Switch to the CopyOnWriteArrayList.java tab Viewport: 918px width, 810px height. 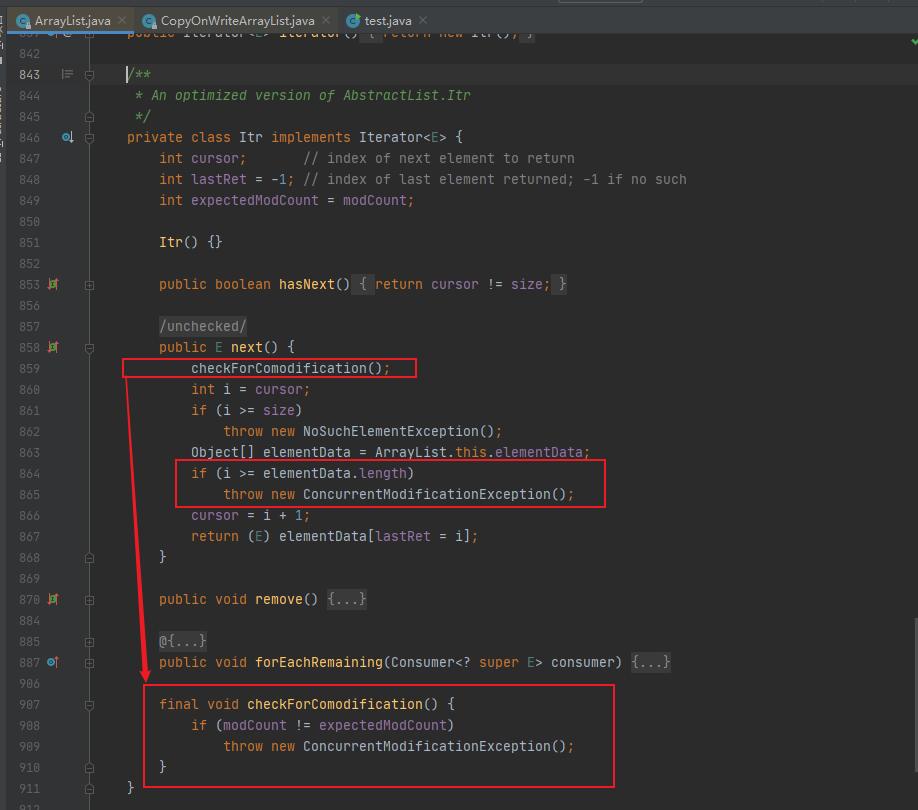(238, 20)
